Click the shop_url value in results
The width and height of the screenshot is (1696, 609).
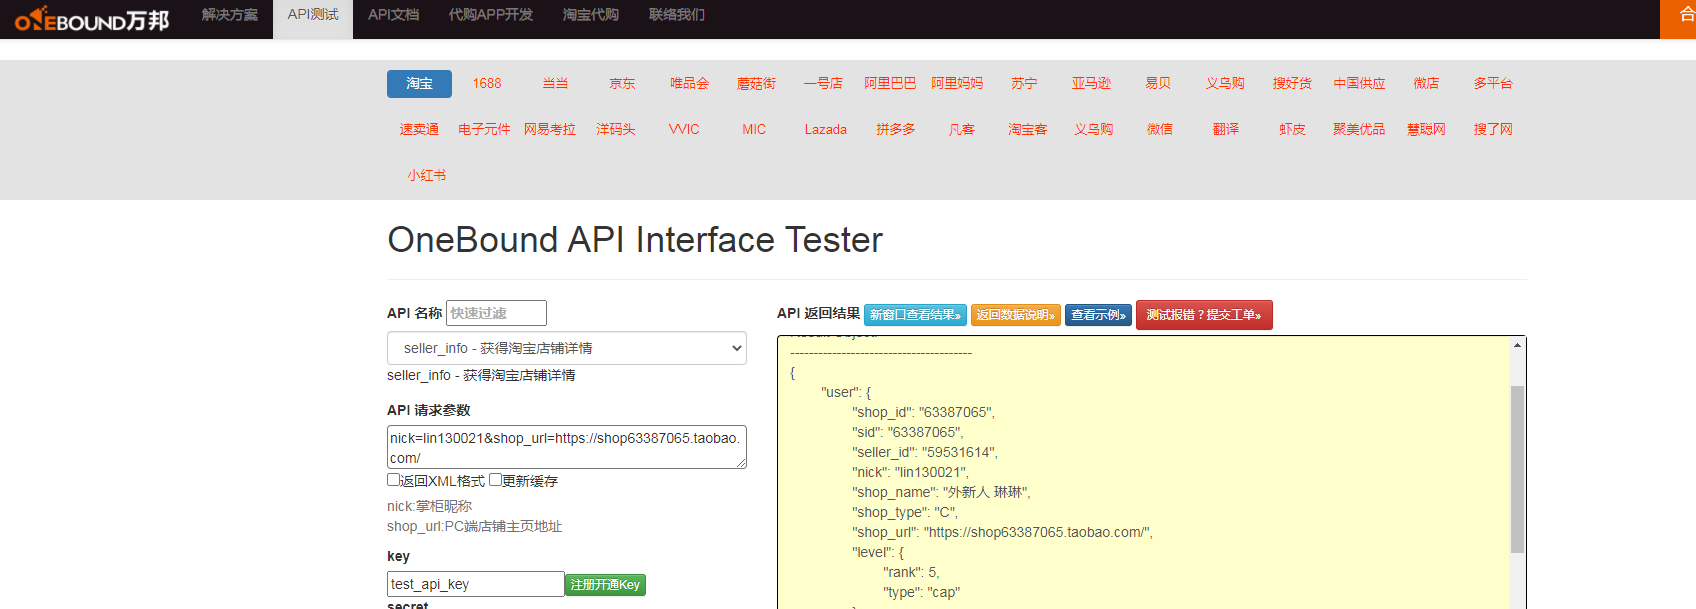1038,532
